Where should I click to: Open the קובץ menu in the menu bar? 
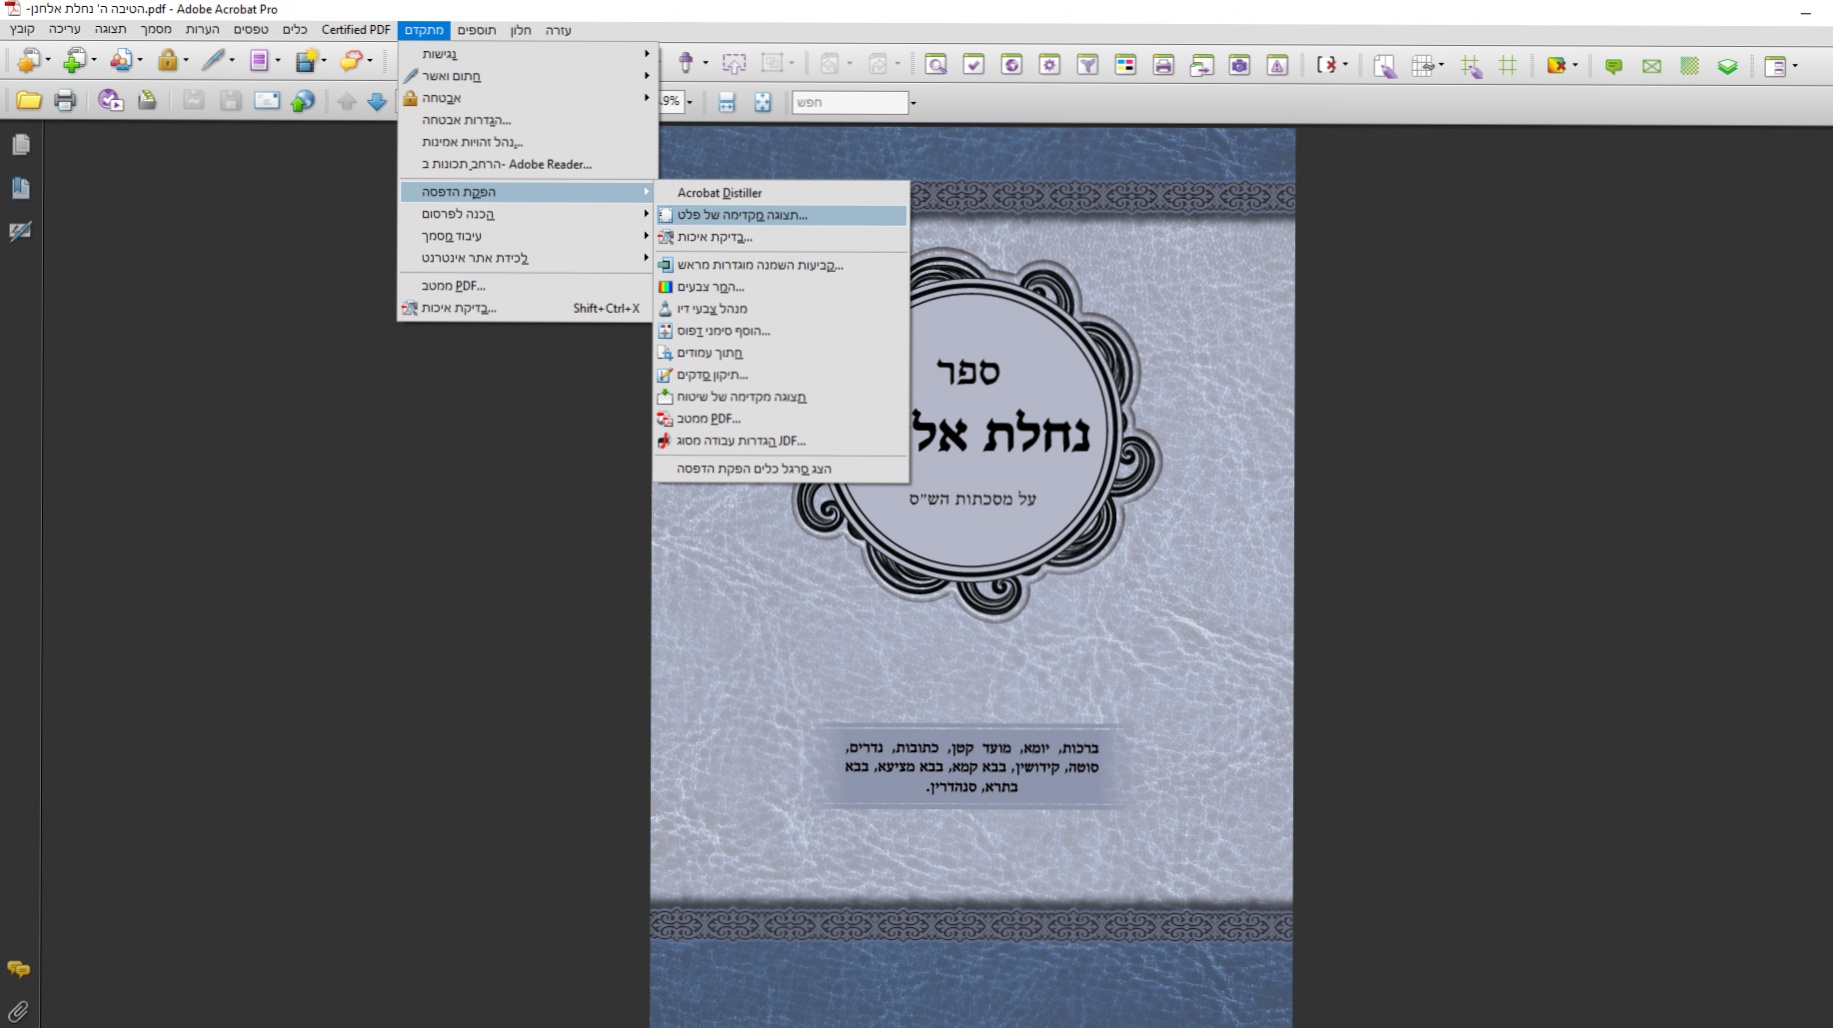[22, 30]
